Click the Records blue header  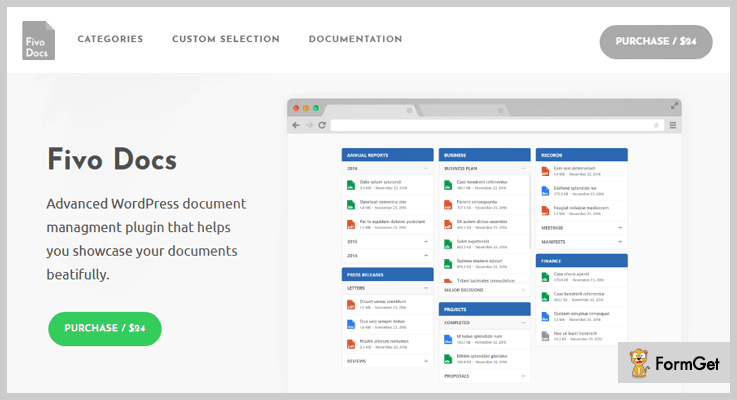coord(582,155)
